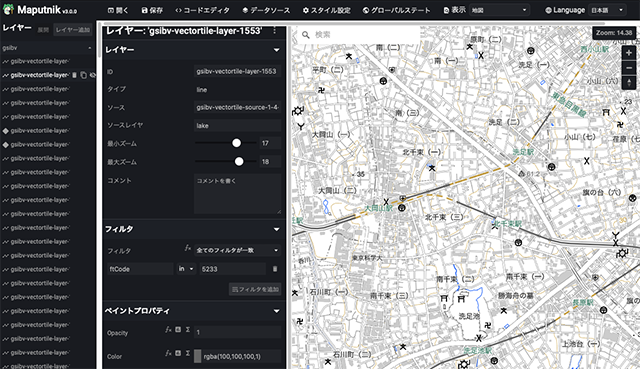Image resolution: width=640 pixels, height=369 pixels.
Task: Toggle visibility of the selected layer
Action: point(93,75)
